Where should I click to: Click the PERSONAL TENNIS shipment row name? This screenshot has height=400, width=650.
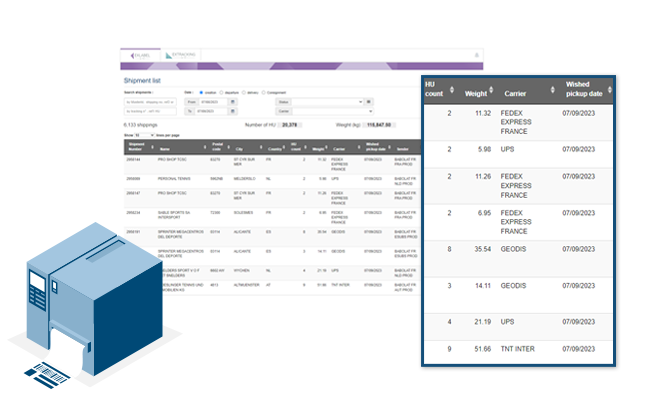[x=174, y=179]
